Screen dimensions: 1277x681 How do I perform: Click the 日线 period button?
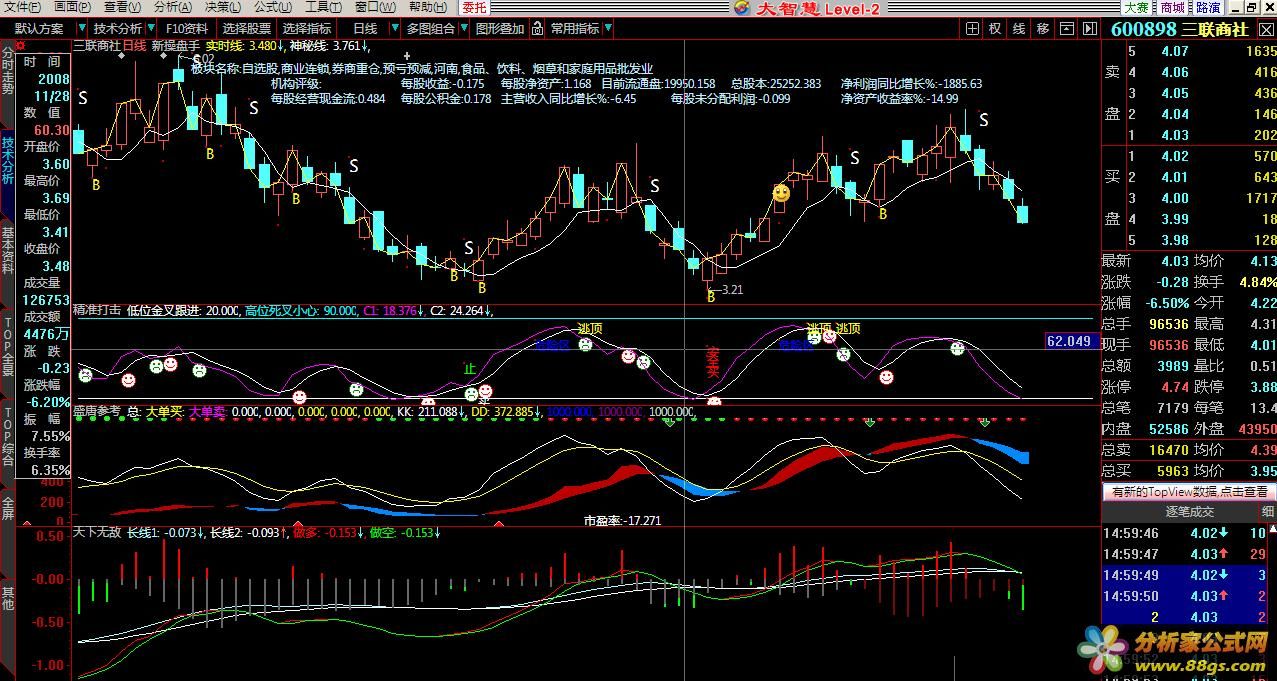pos(365,29)
